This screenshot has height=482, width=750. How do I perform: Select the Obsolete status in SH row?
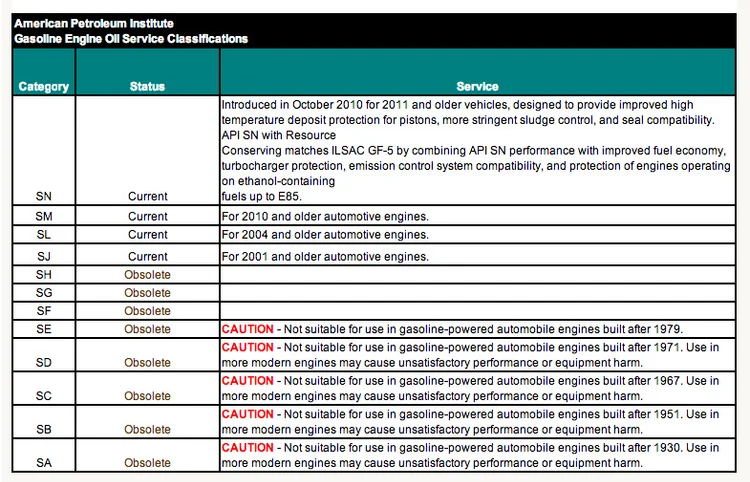click(x=147, y=274)
